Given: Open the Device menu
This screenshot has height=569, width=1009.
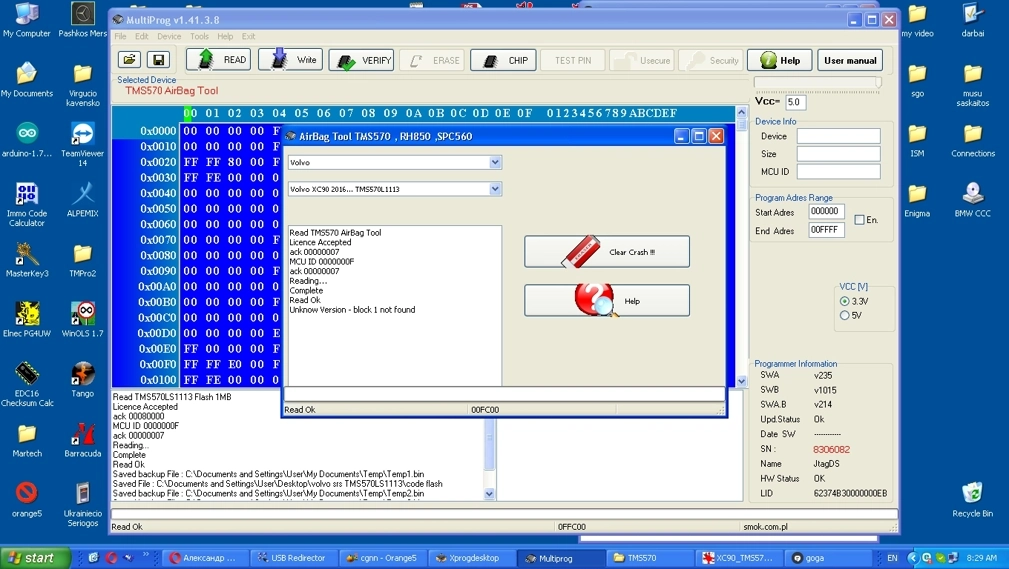Looking at the screenshot, I should click(169, 36).
